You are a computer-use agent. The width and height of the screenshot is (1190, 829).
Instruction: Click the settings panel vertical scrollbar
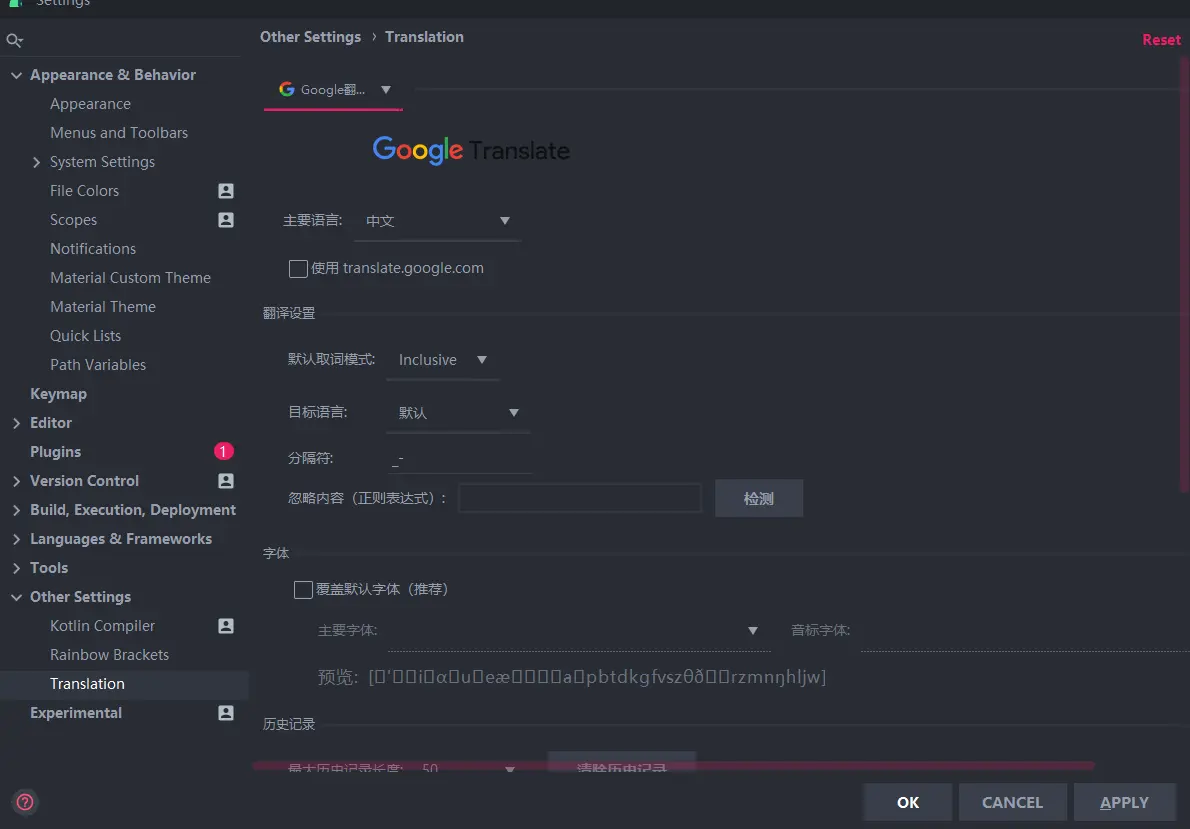coord(1184,273)
